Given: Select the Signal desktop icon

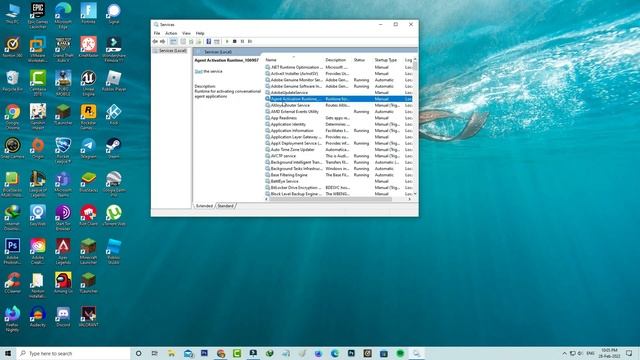Looking at the screenshot, I should click(113, 13).
